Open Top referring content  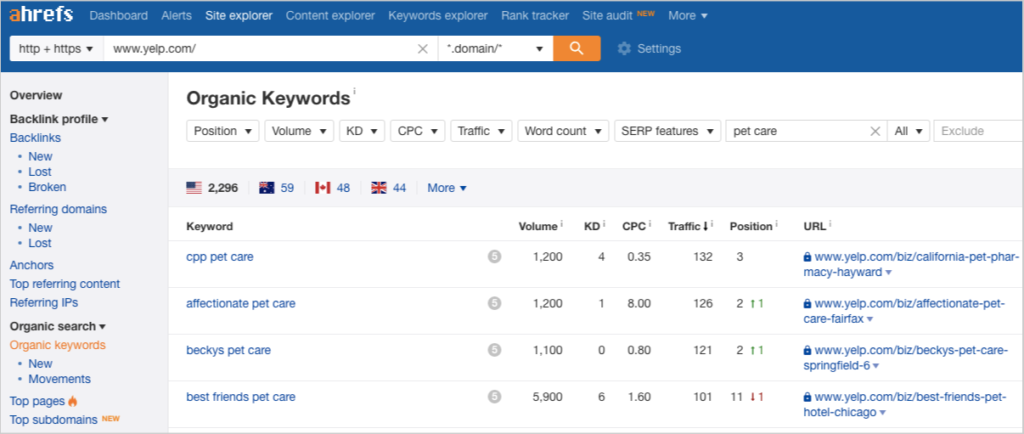click(x=65, y=284)
